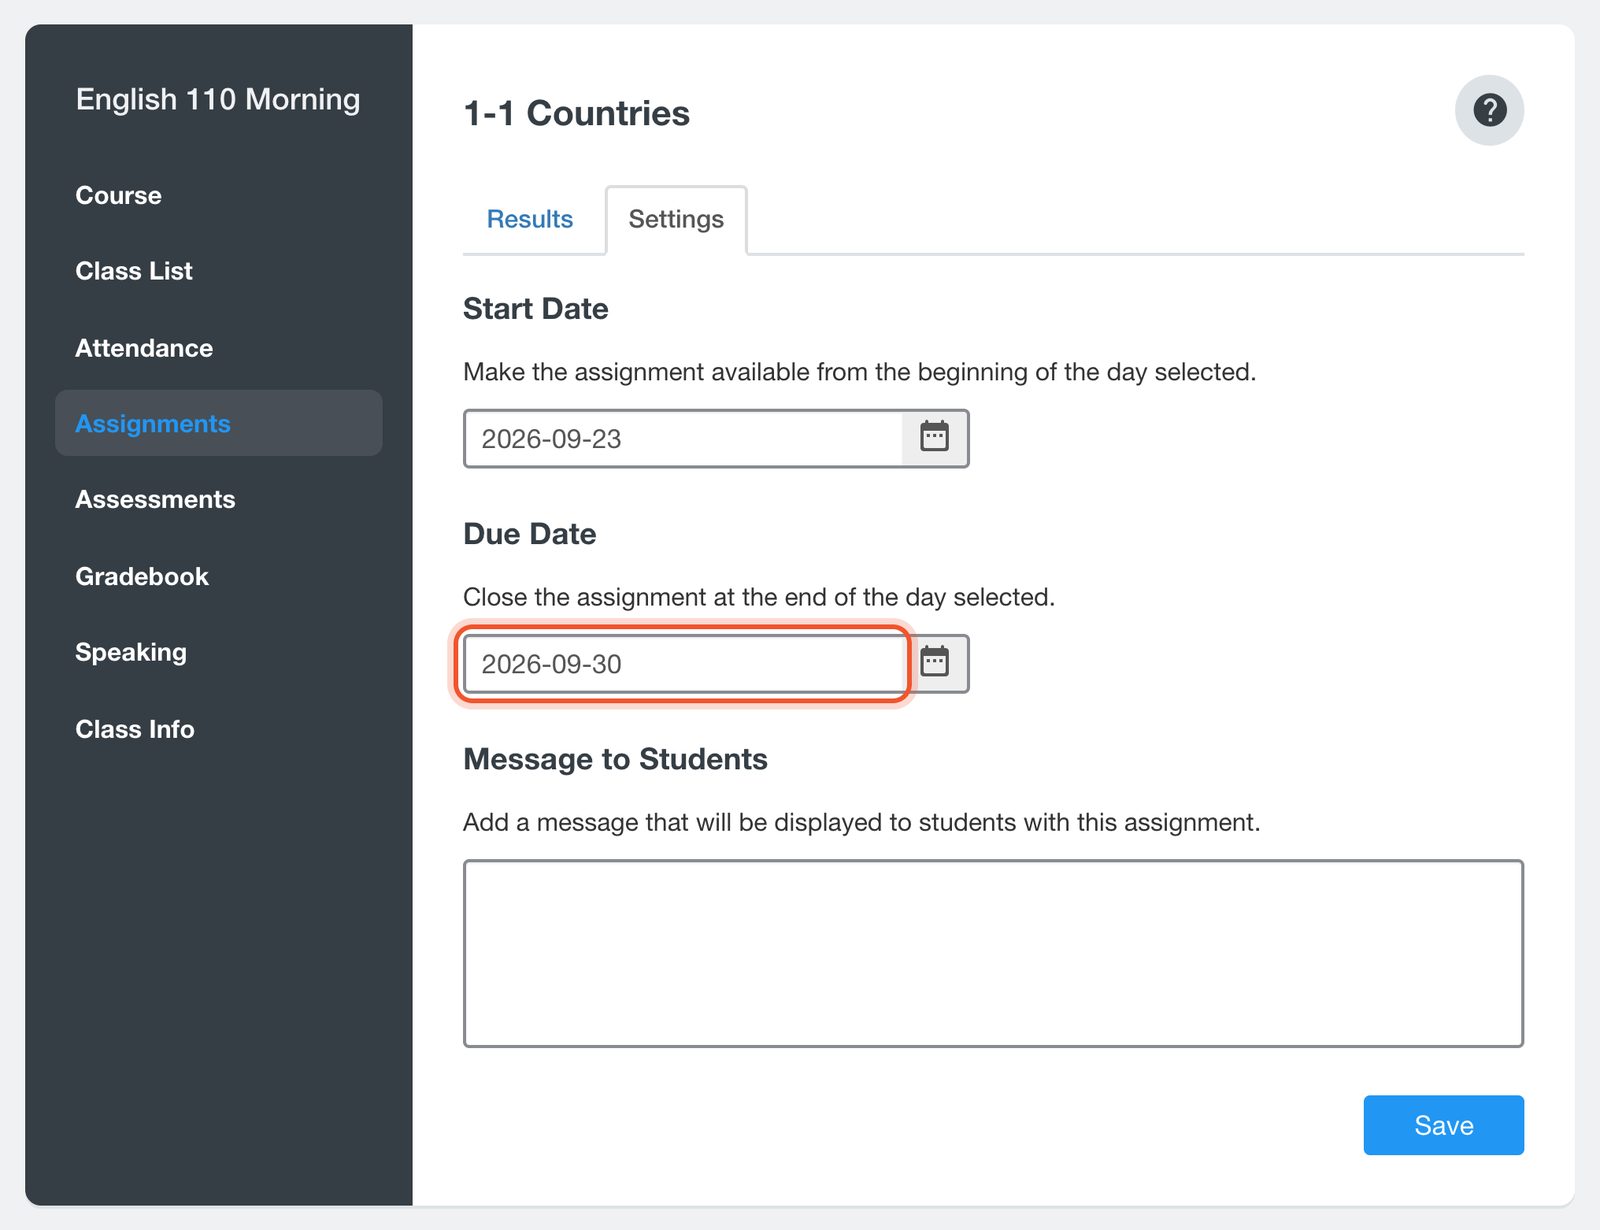The image size is (1600, 1230).
Task: Click into the Message to Students textbox
Action: click(x=993, y=953)
